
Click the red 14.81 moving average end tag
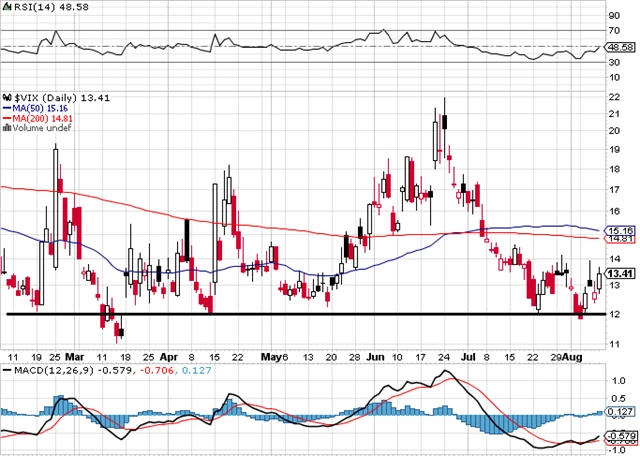pos(621,238)
